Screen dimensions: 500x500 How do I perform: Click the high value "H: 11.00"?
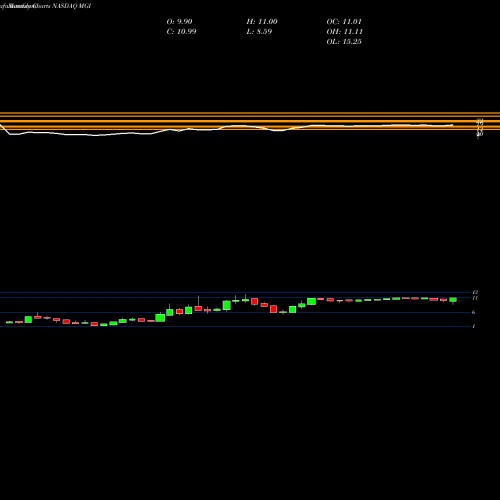[262, 22]
